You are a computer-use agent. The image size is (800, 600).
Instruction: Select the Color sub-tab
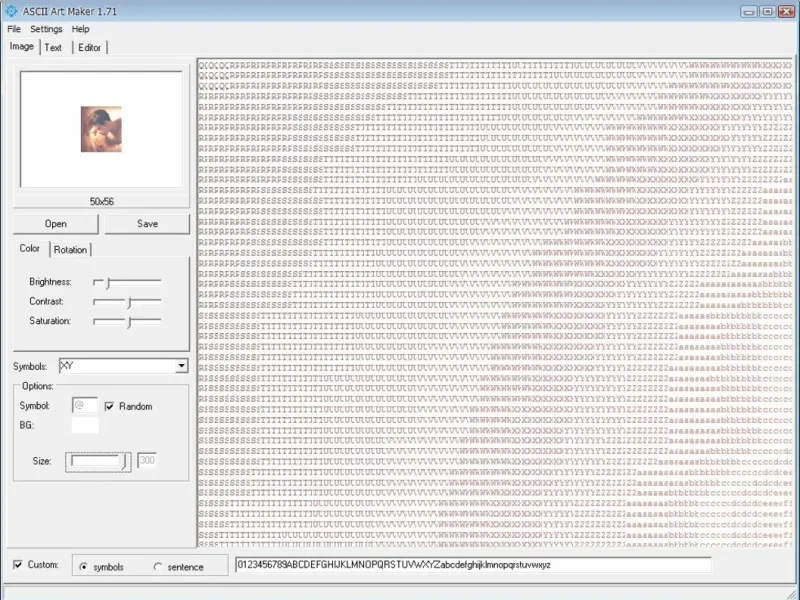point(30,248)
